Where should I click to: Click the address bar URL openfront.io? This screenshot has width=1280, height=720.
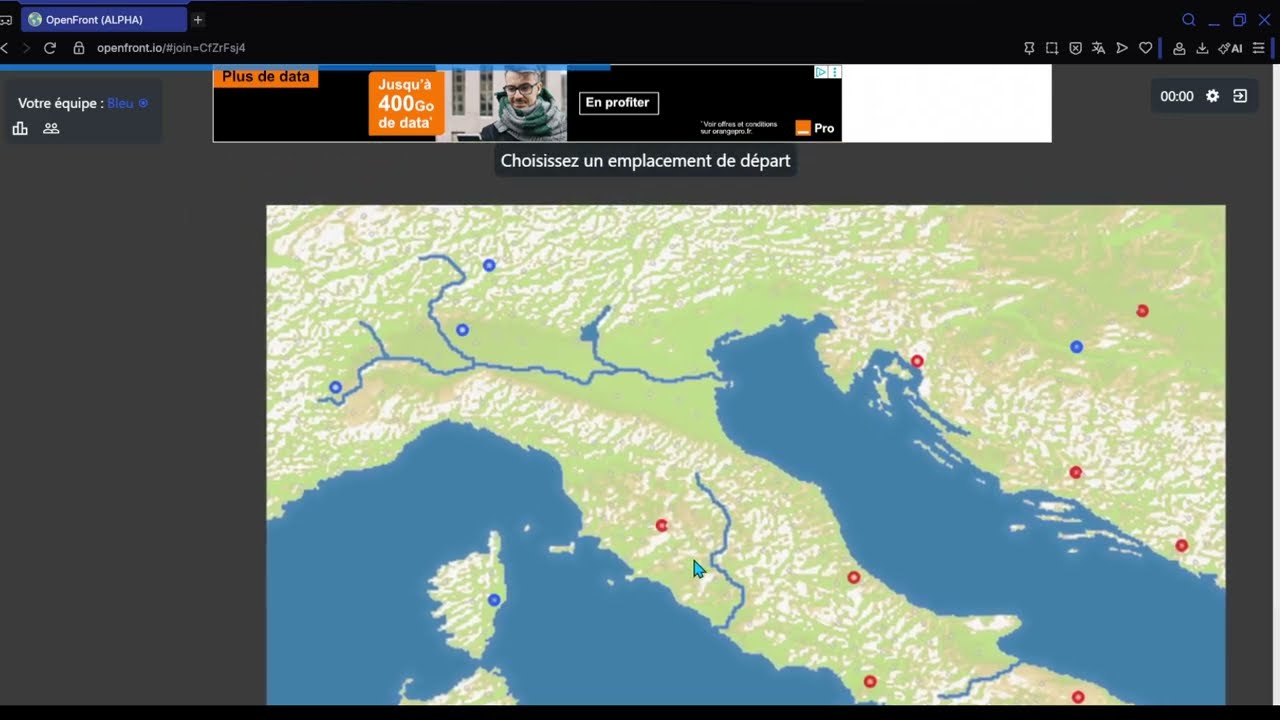tap(171, 48)
